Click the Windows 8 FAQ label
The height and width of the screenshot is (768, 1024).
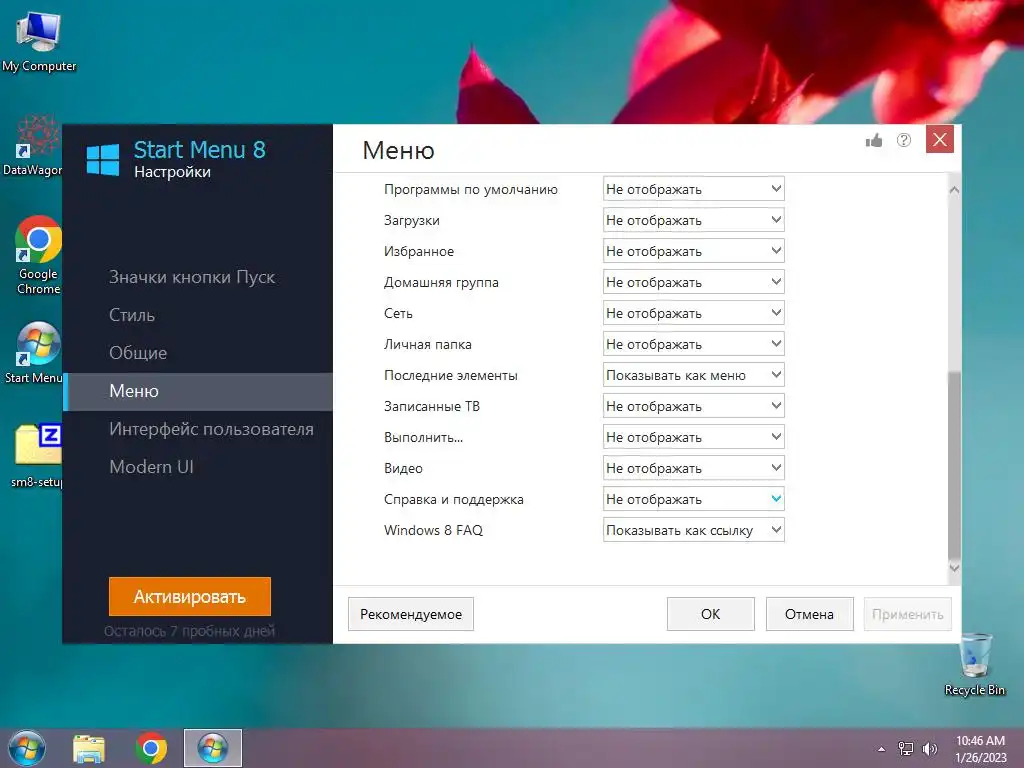[433, 530]
